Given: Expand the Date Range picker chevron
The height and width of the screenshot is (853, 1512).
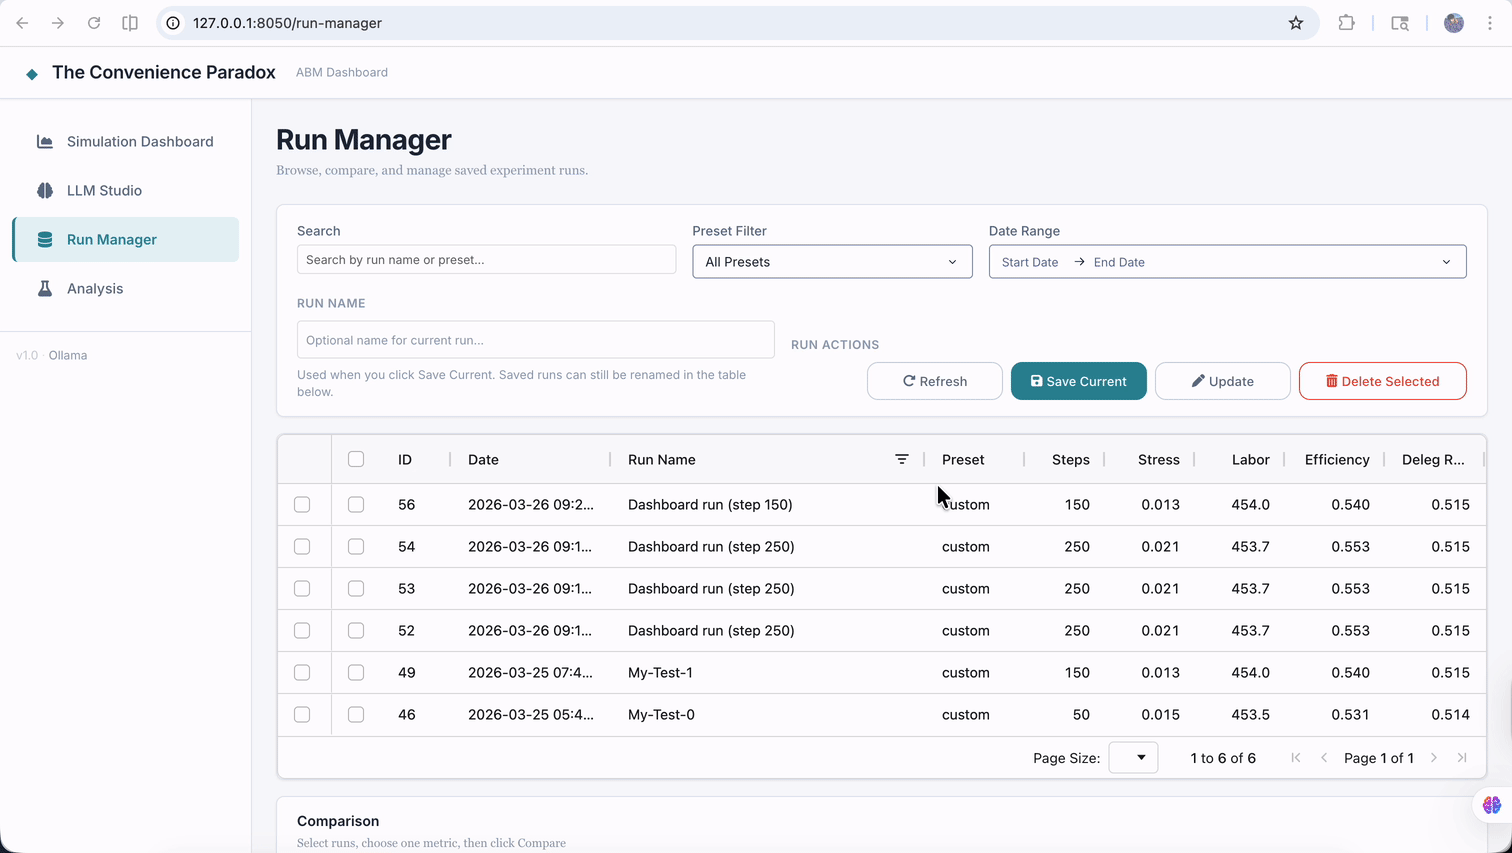Looking at the screenshot, I should point(1446,262).
